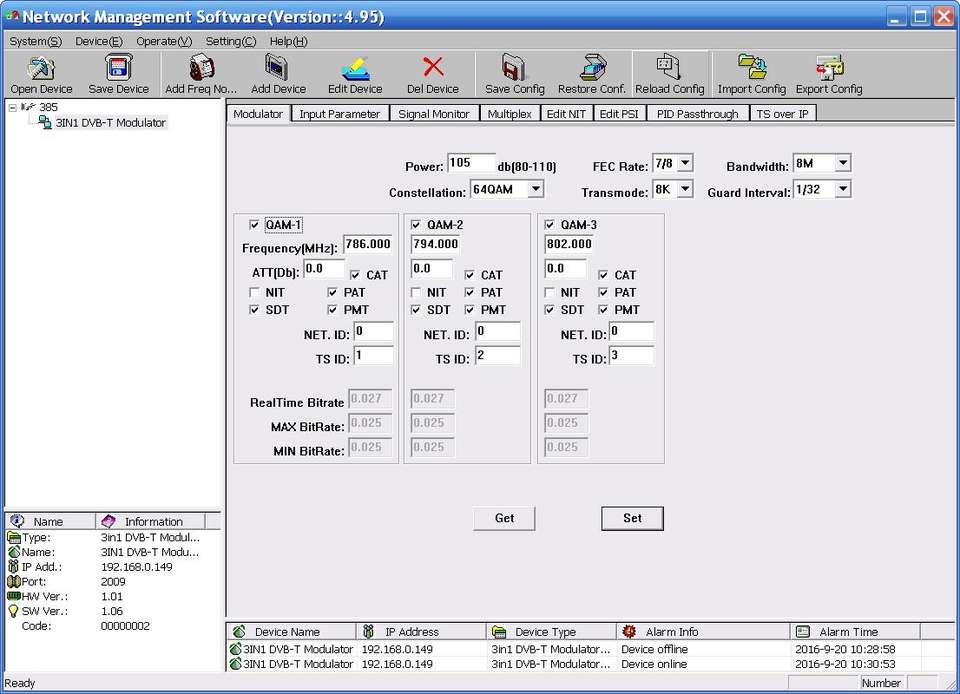960x694 pixels.
Task: Enable the NIT checkbox under QAM-2
Action: [416, 293]
